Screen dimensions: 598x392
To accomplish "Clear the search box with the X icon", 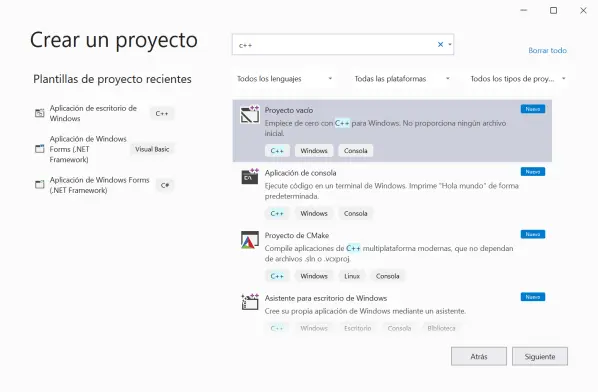I will click(x=440, y=45).
